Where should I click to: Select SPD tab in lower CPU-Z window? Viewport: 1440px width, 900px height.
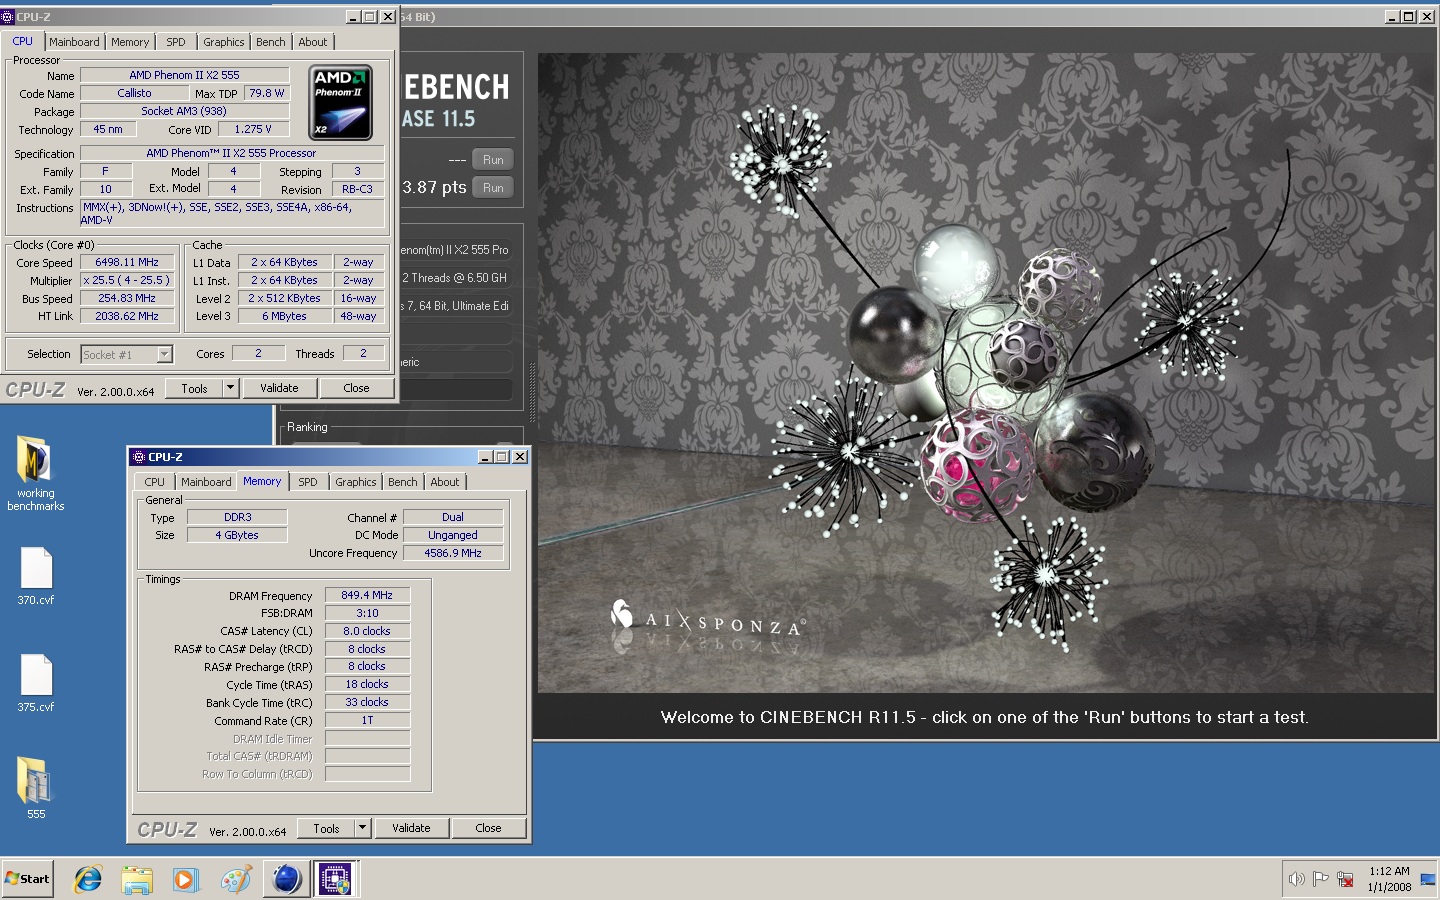308,482
